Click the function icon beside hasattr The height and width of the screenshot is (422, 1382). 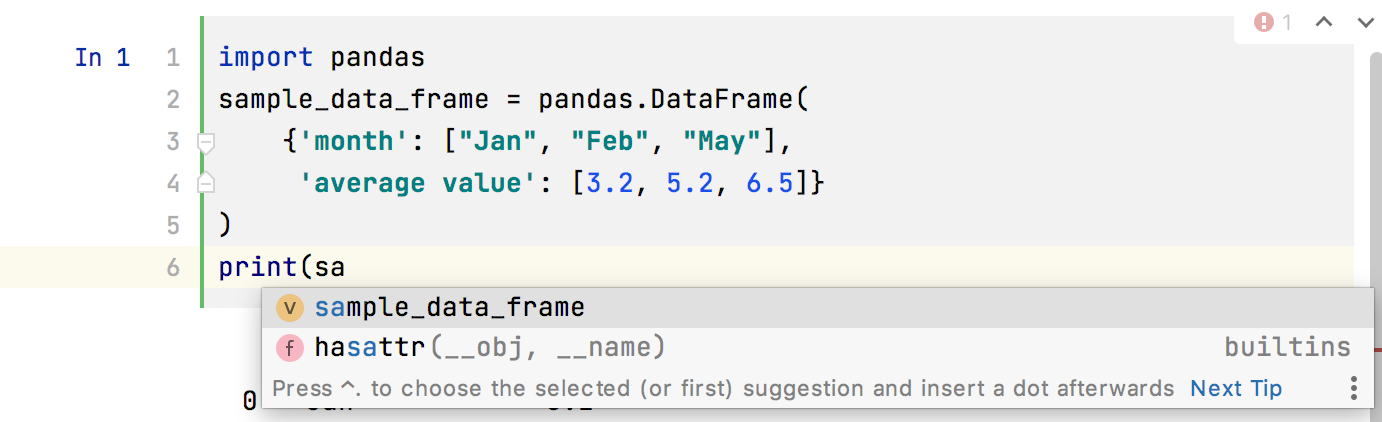coord(290,348)
